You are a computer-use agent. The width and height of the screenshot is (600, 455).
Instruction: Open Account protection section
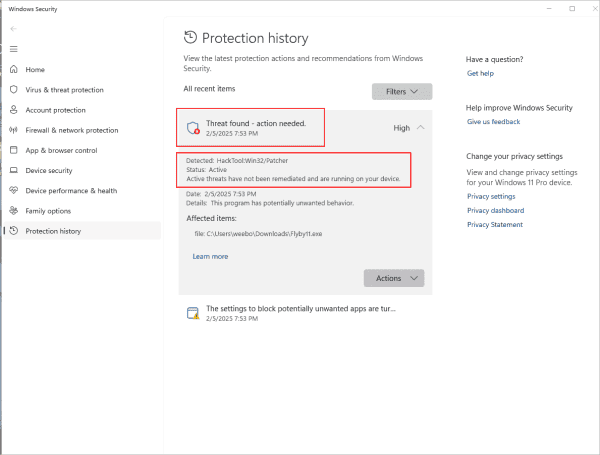click(83, 110)
